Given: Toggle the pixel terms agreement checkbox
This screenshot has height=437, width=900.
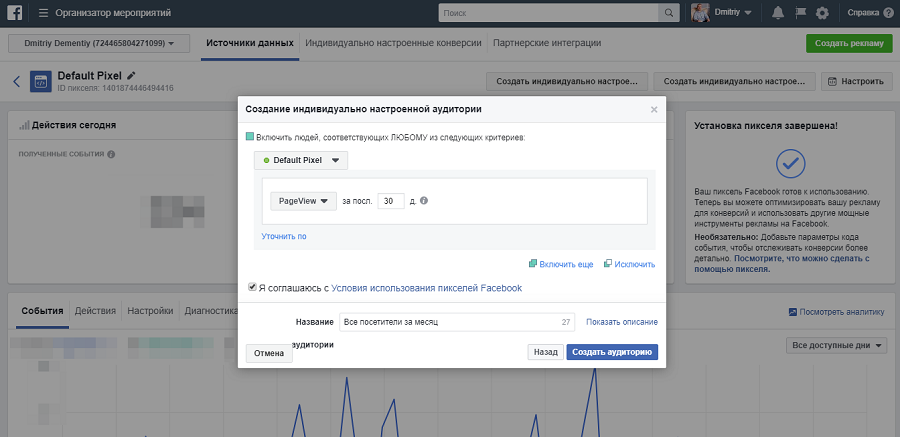Looking at the screenshot, I should point(252,287).
